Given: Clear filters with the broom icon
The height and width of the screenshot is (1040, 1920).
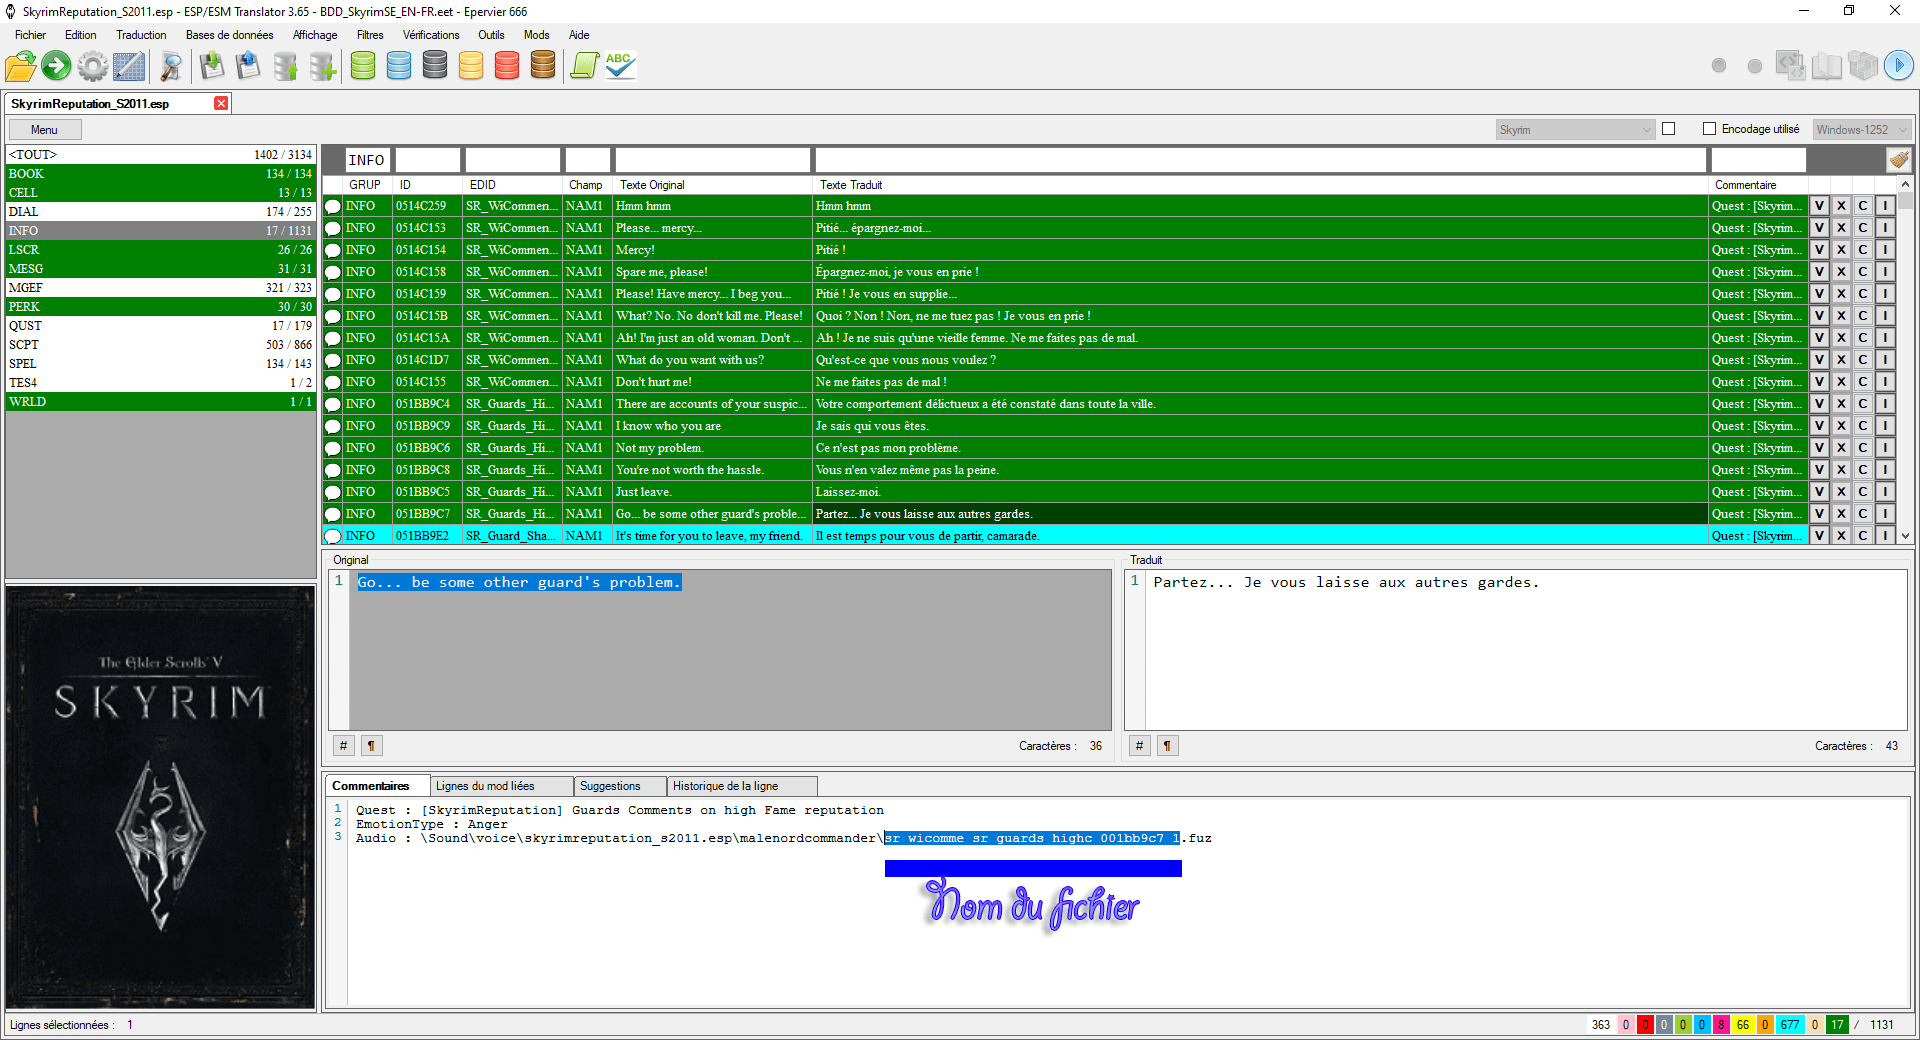Looking at the screenshot, I should pyautogui.click(x=1899, y=160).
